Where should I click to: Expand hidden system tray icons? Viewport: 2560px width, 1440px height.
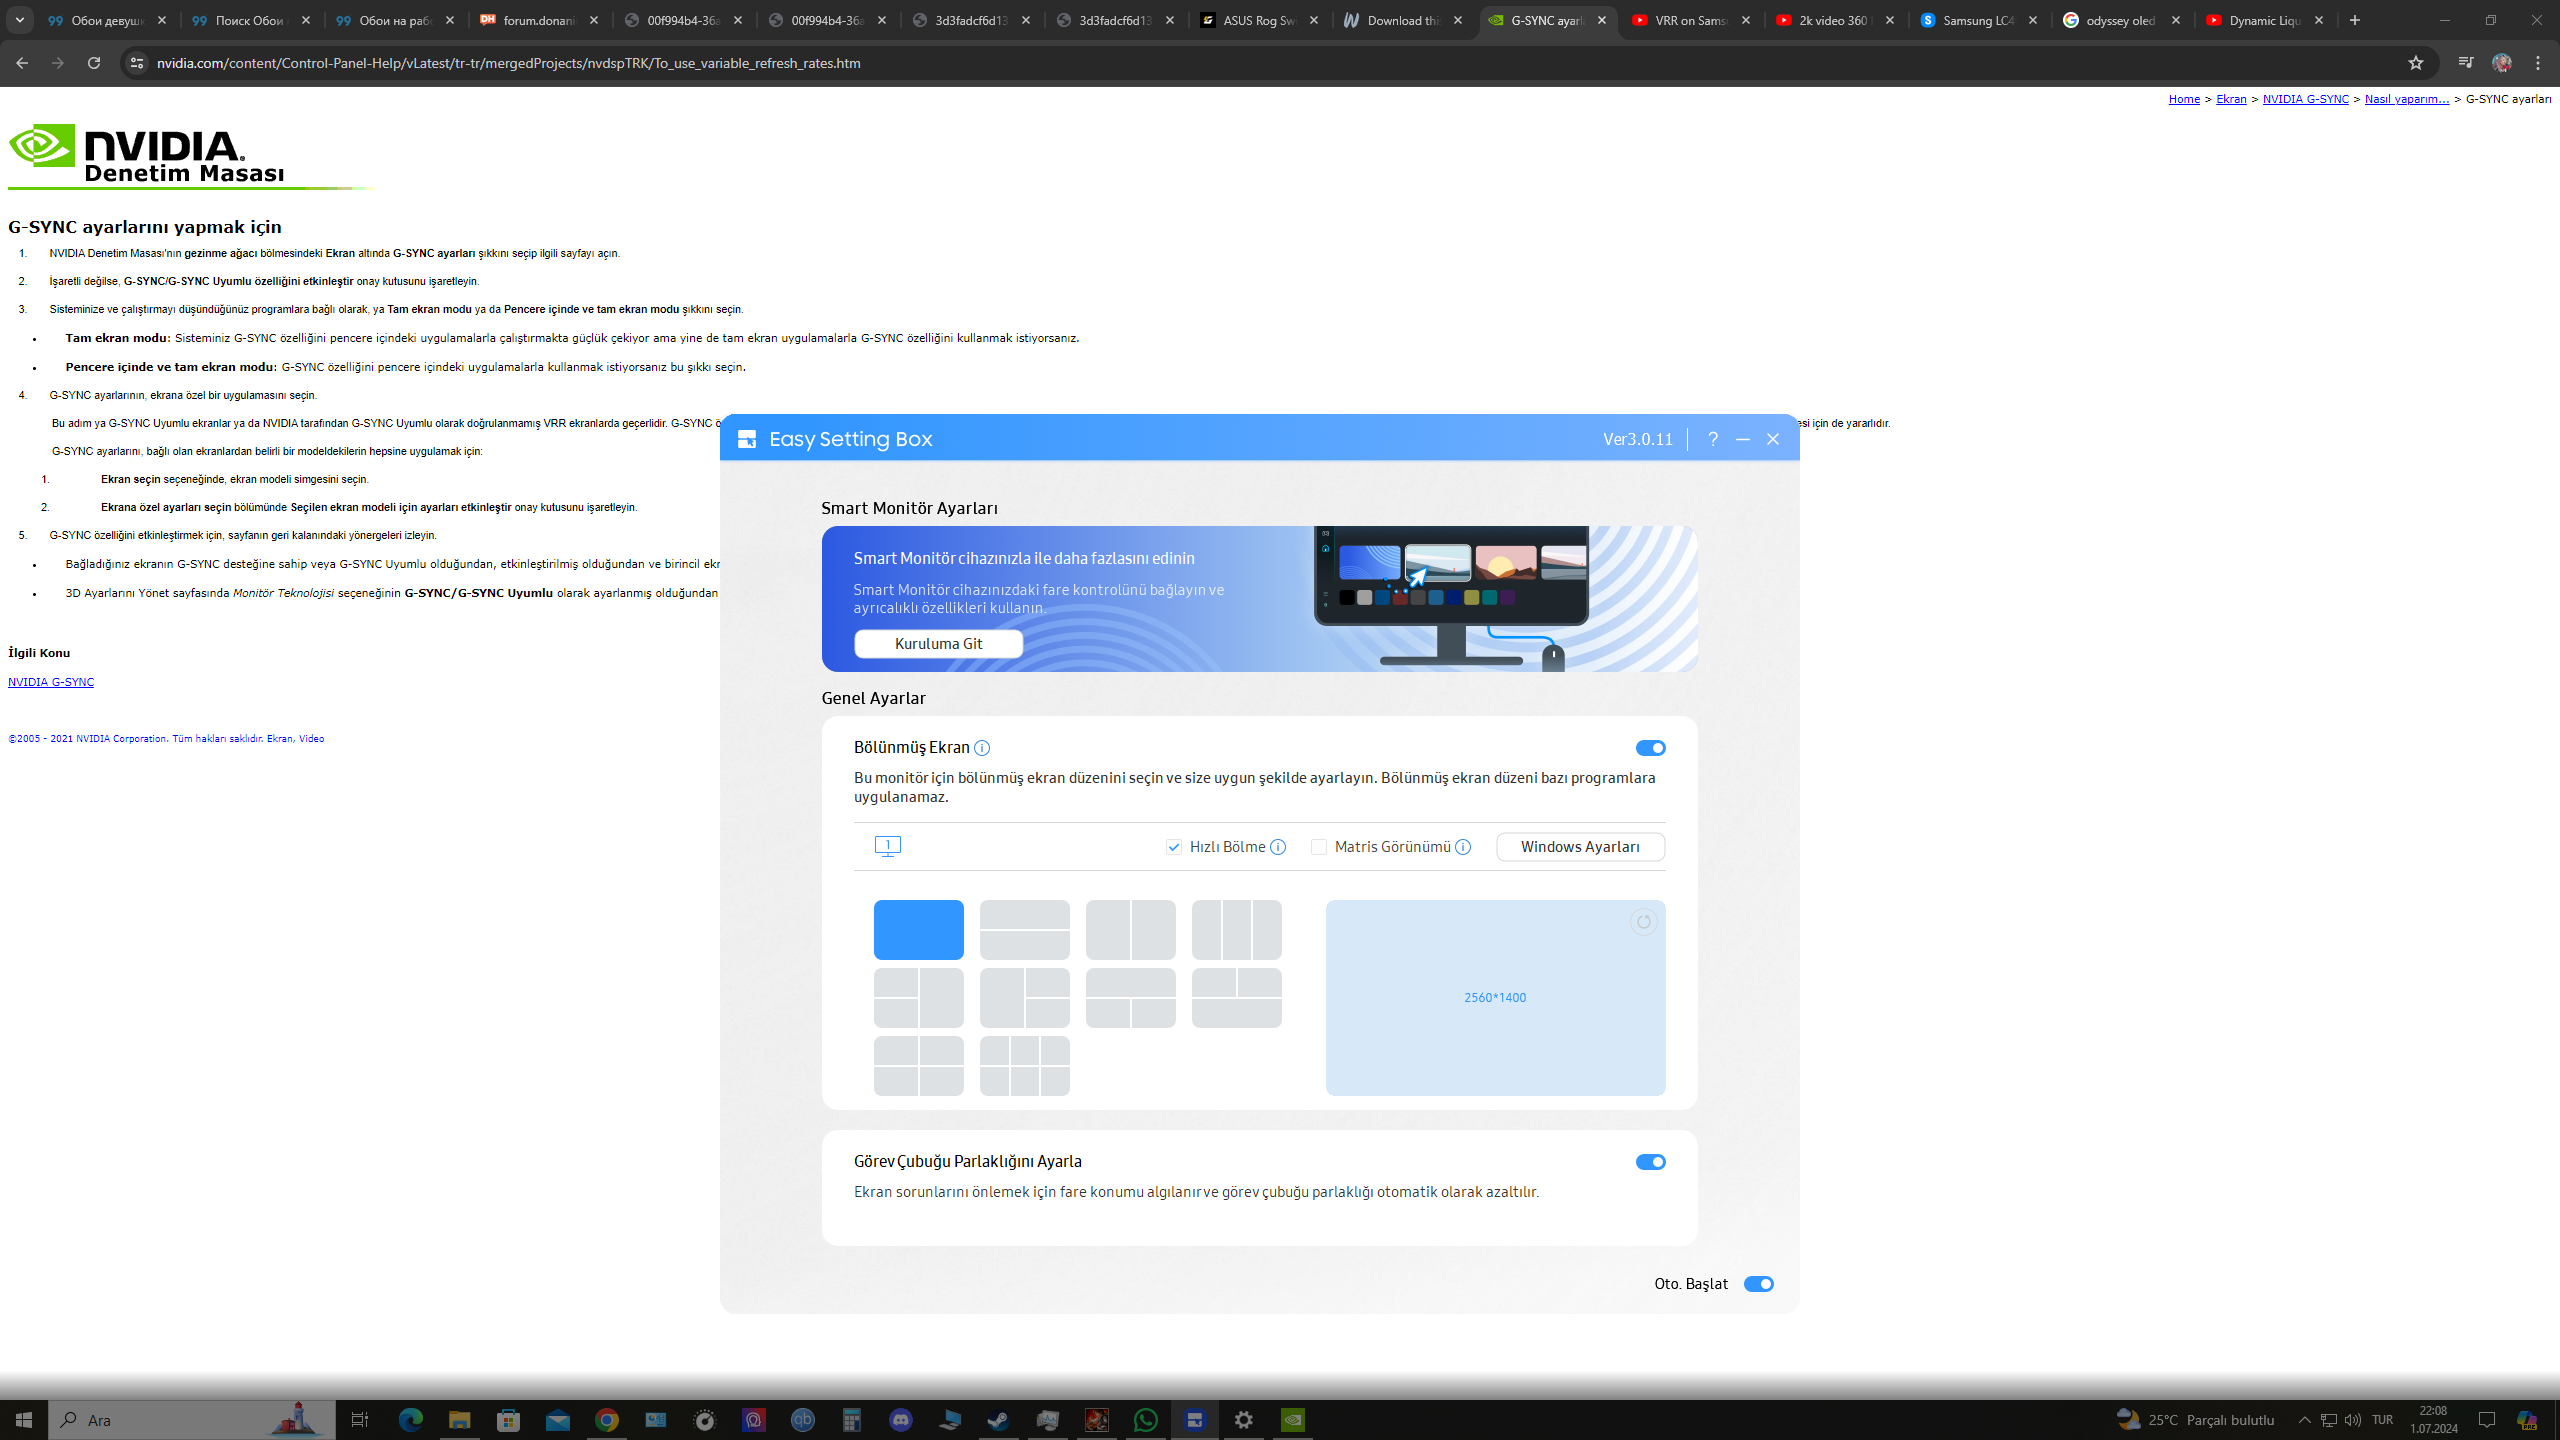[2304, 1420]
